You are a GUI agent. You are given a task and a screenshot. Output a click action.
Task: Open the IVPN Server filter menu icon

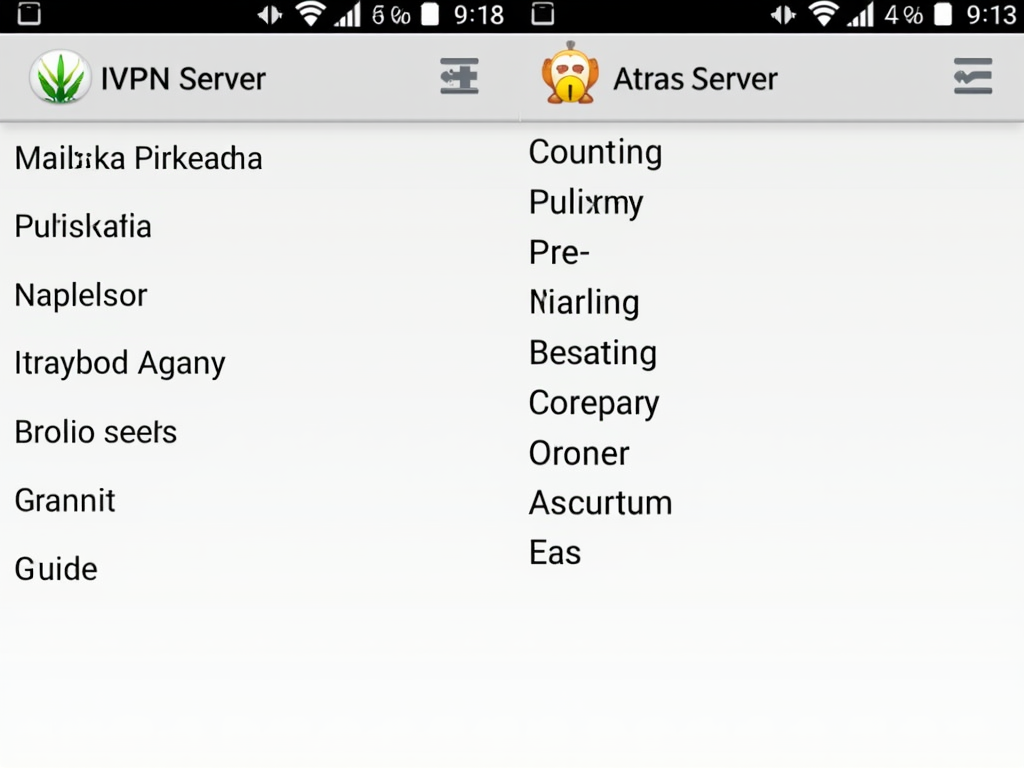[x=459, y=76]
